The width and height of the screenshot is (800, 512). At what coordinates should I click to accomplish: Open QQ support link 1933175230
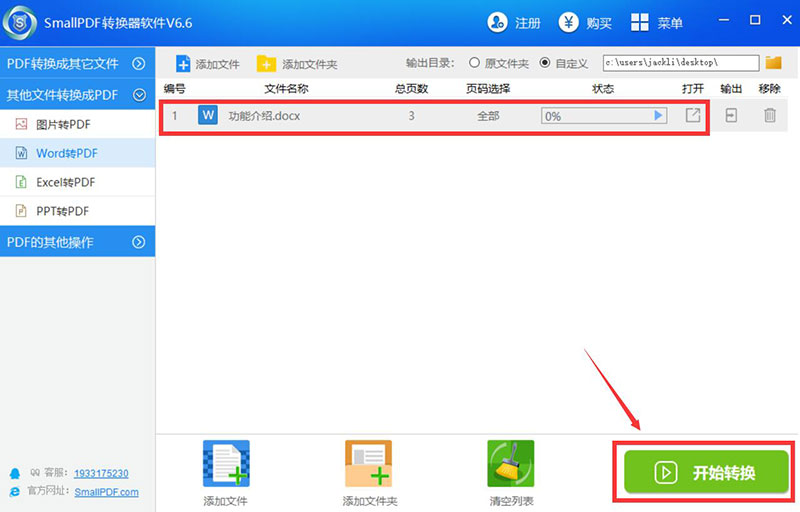point(101,473)
